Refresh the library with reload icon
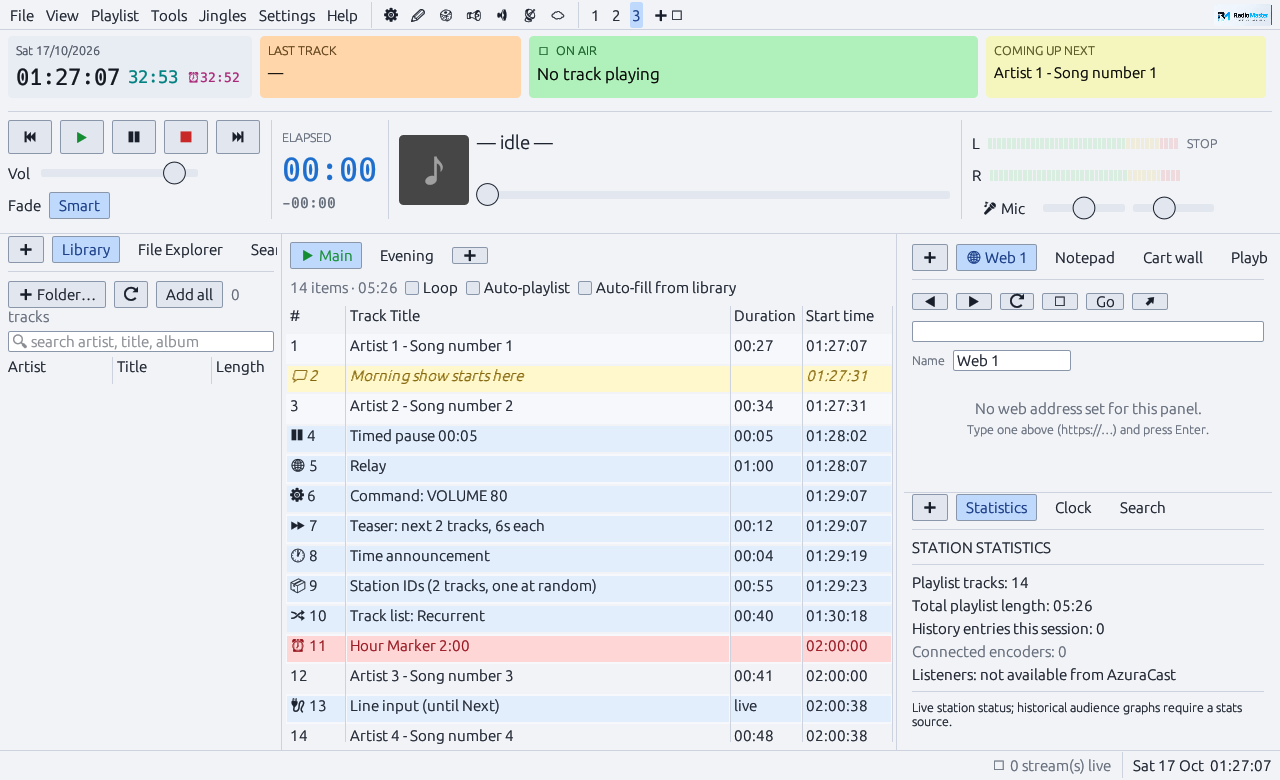Image resolution: width=1280 pixels, height=780 pixels. [x=131, y=294]
